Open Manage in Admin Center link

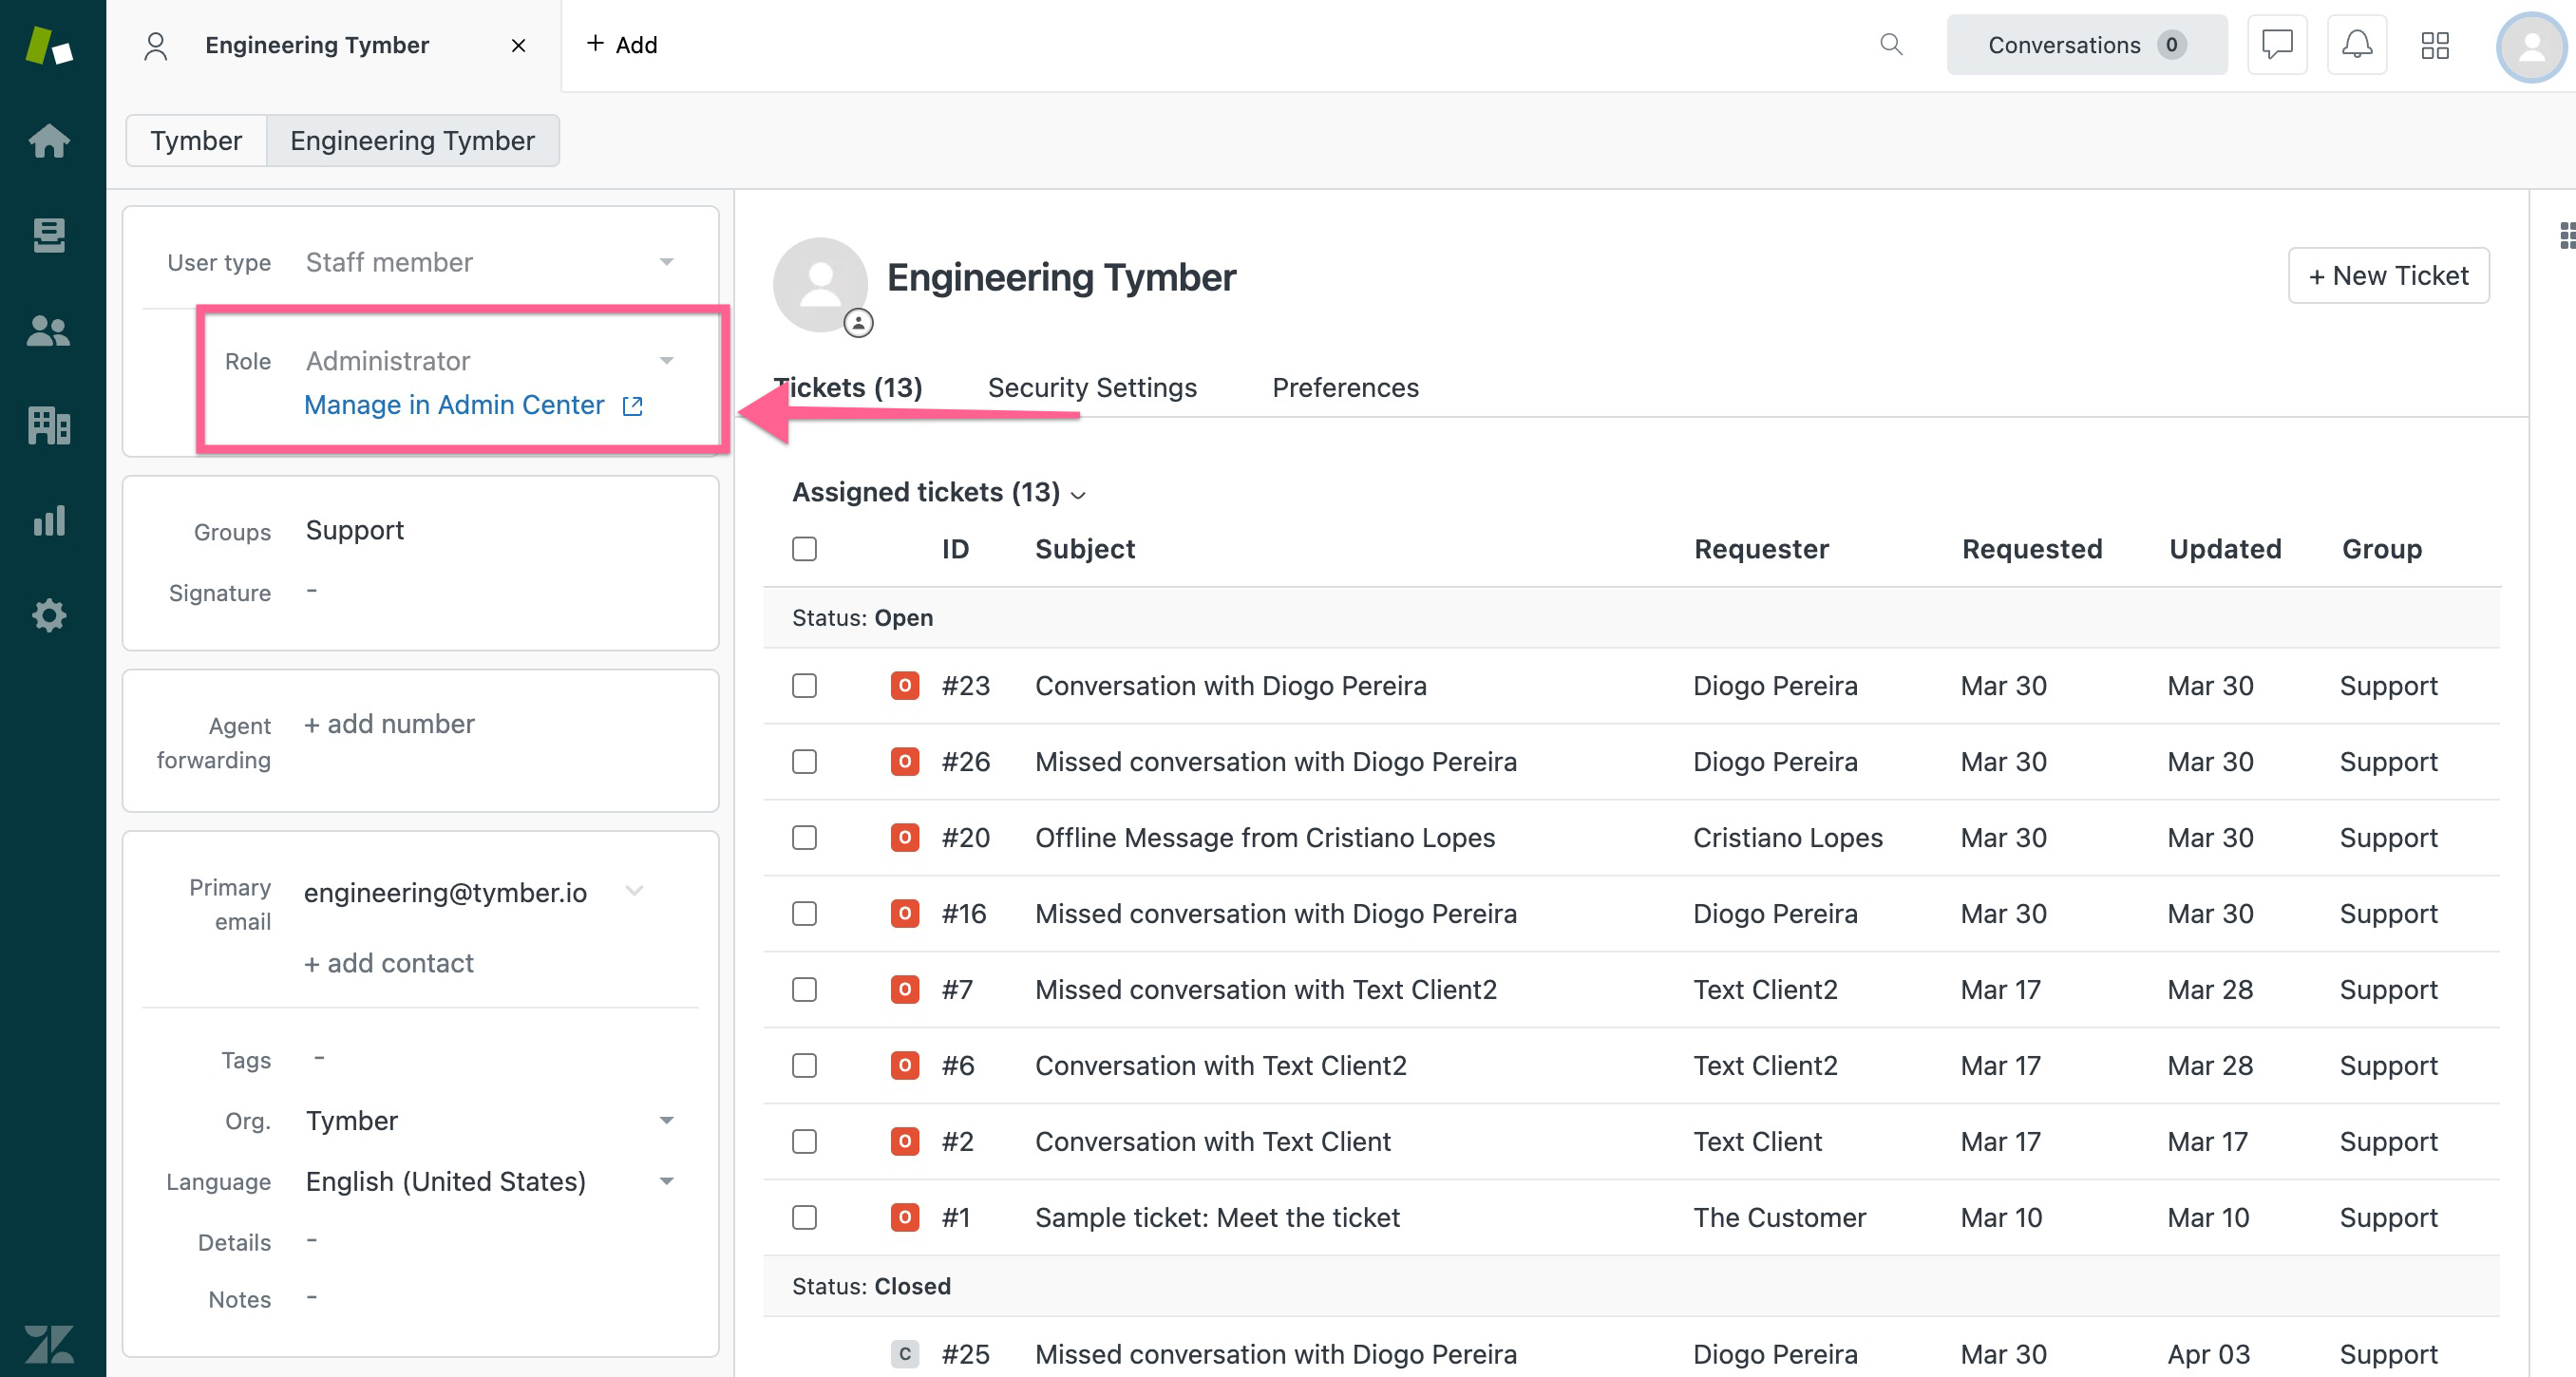(x=455, y=404)
